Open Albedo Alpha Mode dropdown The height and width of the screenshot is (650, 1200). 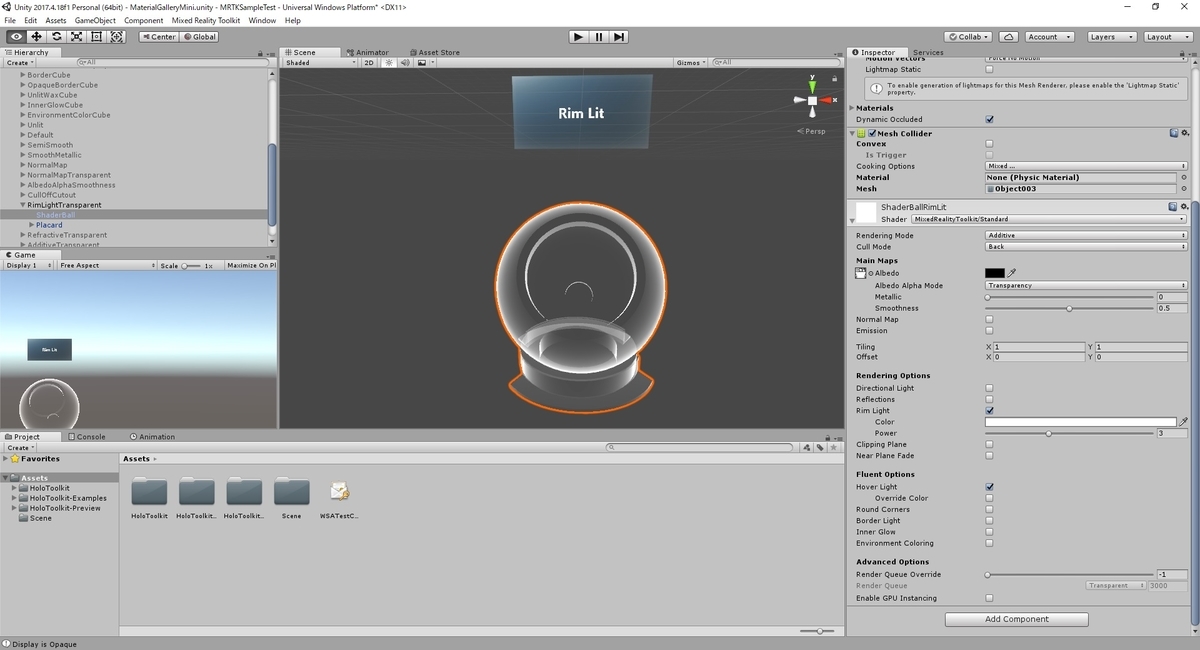(1087, 285)
